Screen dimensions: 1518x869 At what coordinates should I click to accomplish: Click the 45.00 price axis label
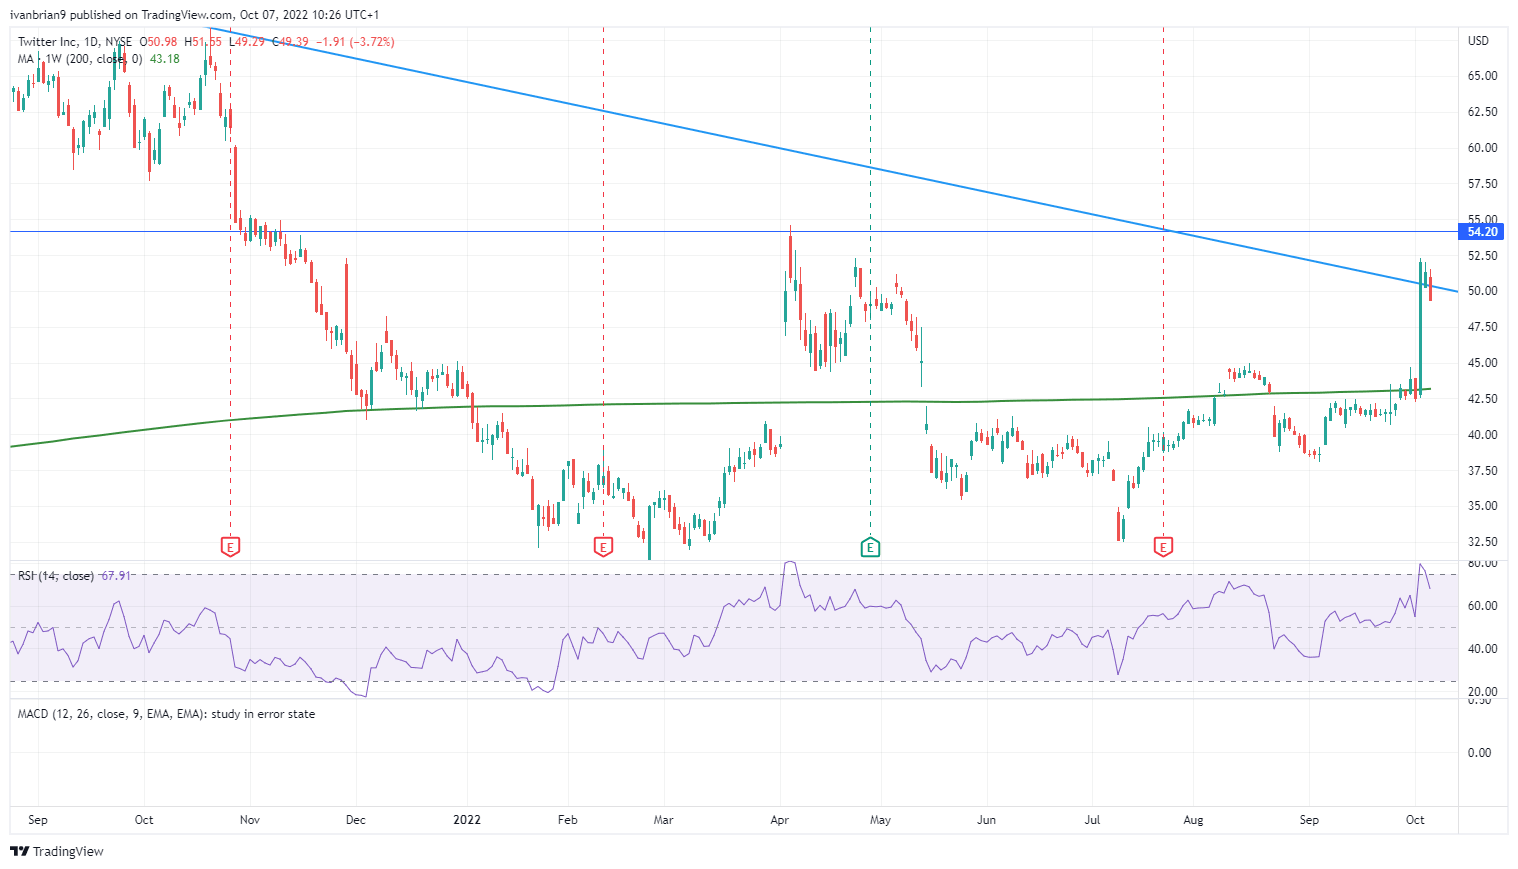pyautogui.click(x=1482, y=363)
